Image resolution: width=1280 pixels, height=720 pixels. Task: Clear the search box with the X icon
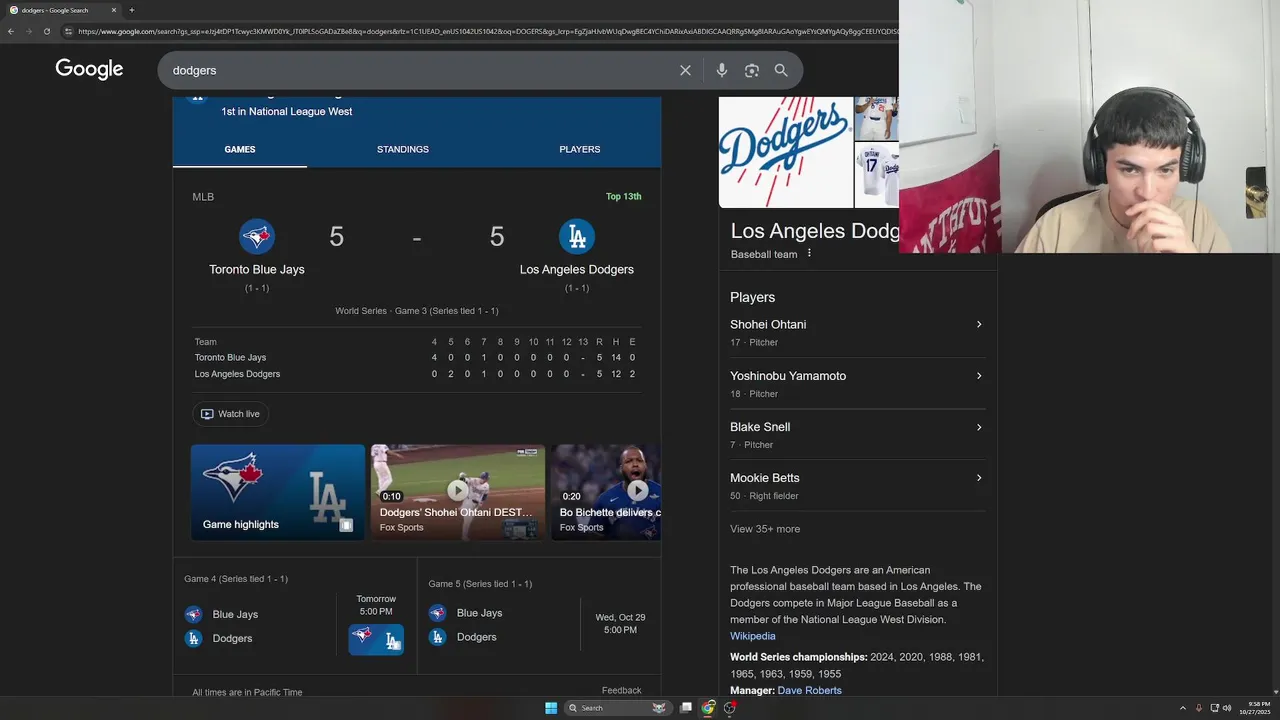click(685, 70)
